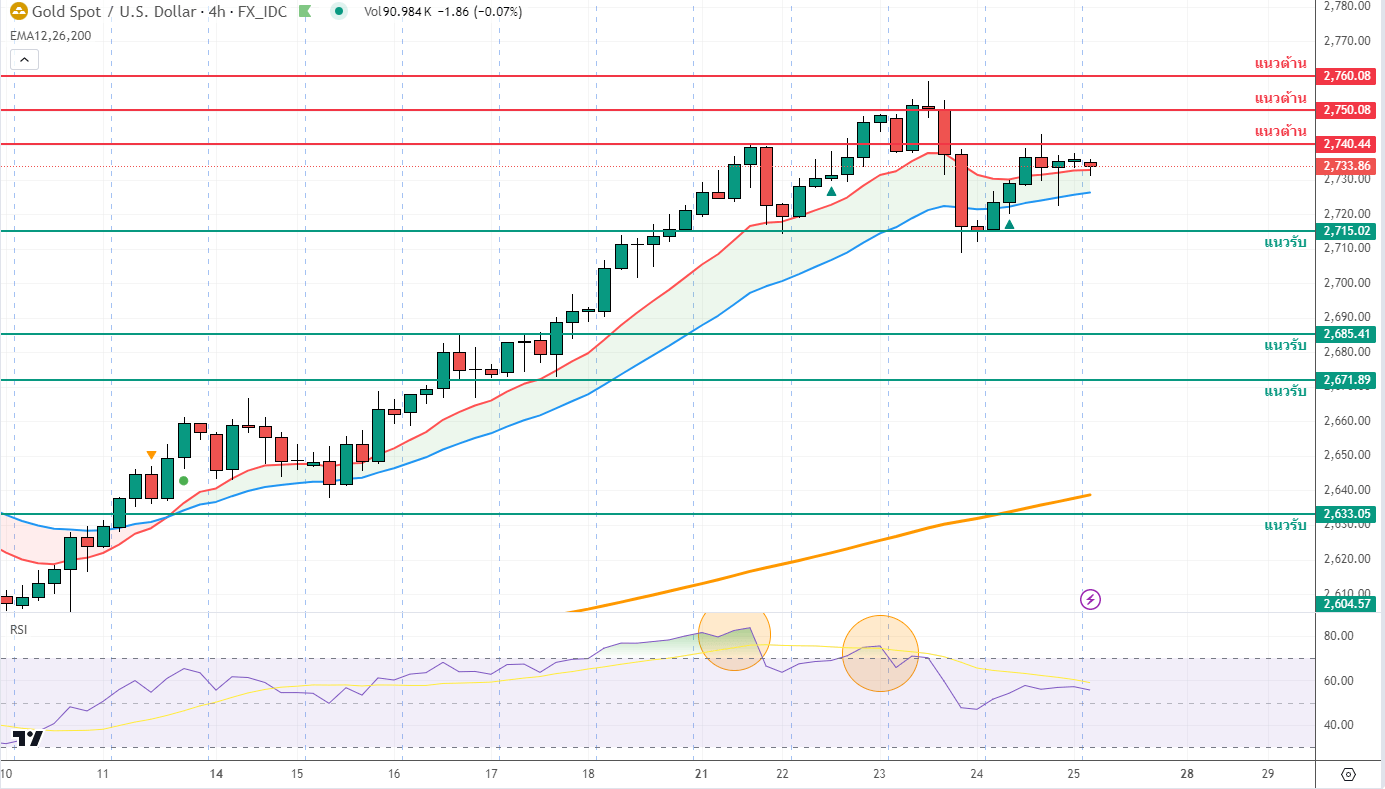Image resolution: width=1385 pixels, height=789 pixels.
Task: Click the green circle marker near 14th
Action: (184, 481)
